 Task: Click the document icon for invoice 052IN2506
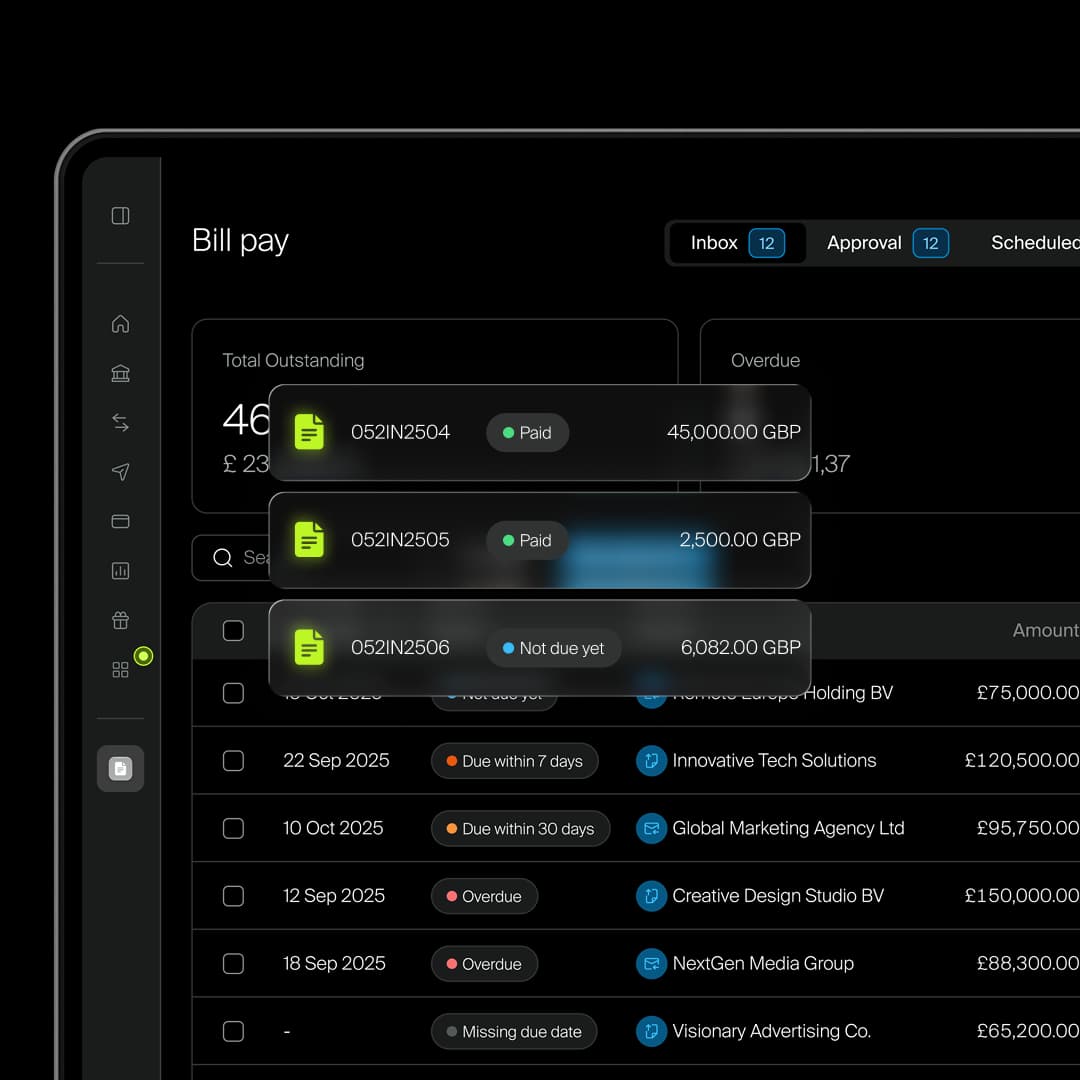pos(309,647)
